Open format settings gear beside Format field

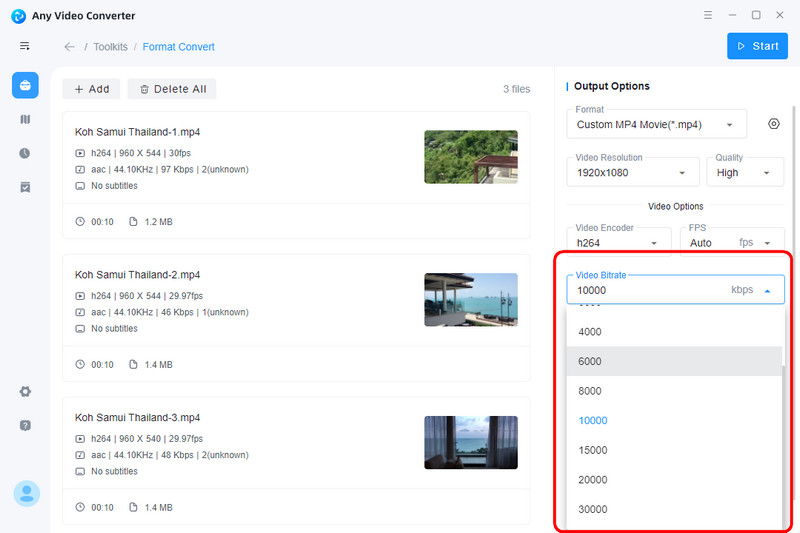point(773,124)
